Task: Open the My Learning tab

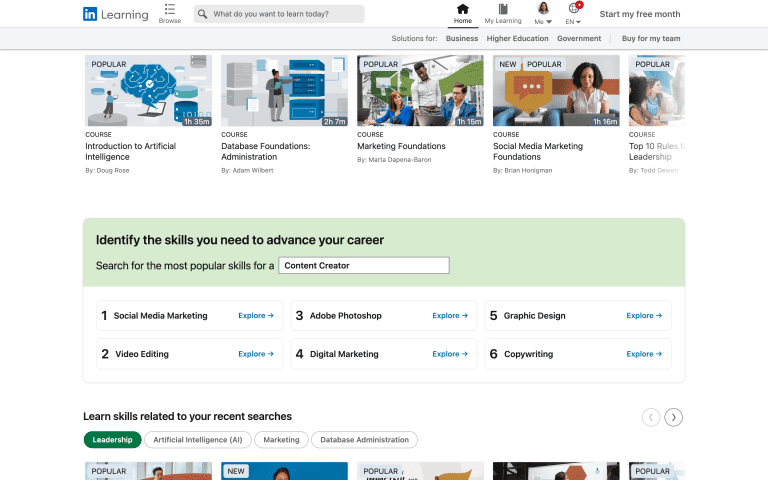Action: click(x=503, y=14)
